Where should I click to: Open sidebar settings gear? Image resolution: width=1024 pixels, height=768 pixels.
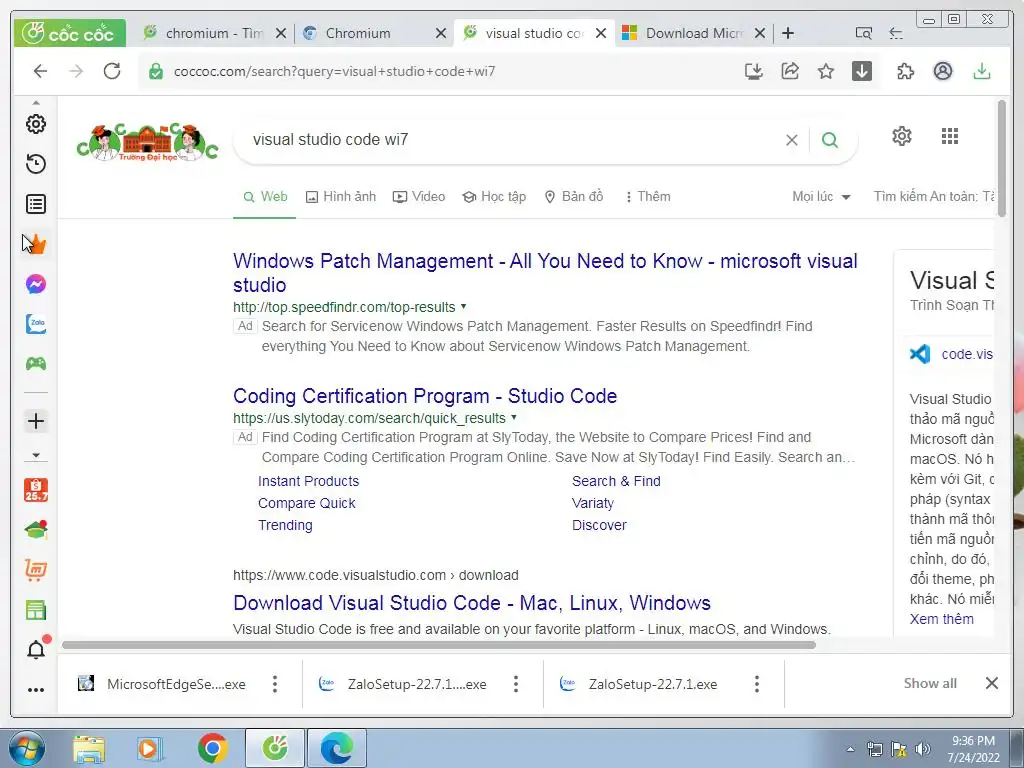coord(36,124)
